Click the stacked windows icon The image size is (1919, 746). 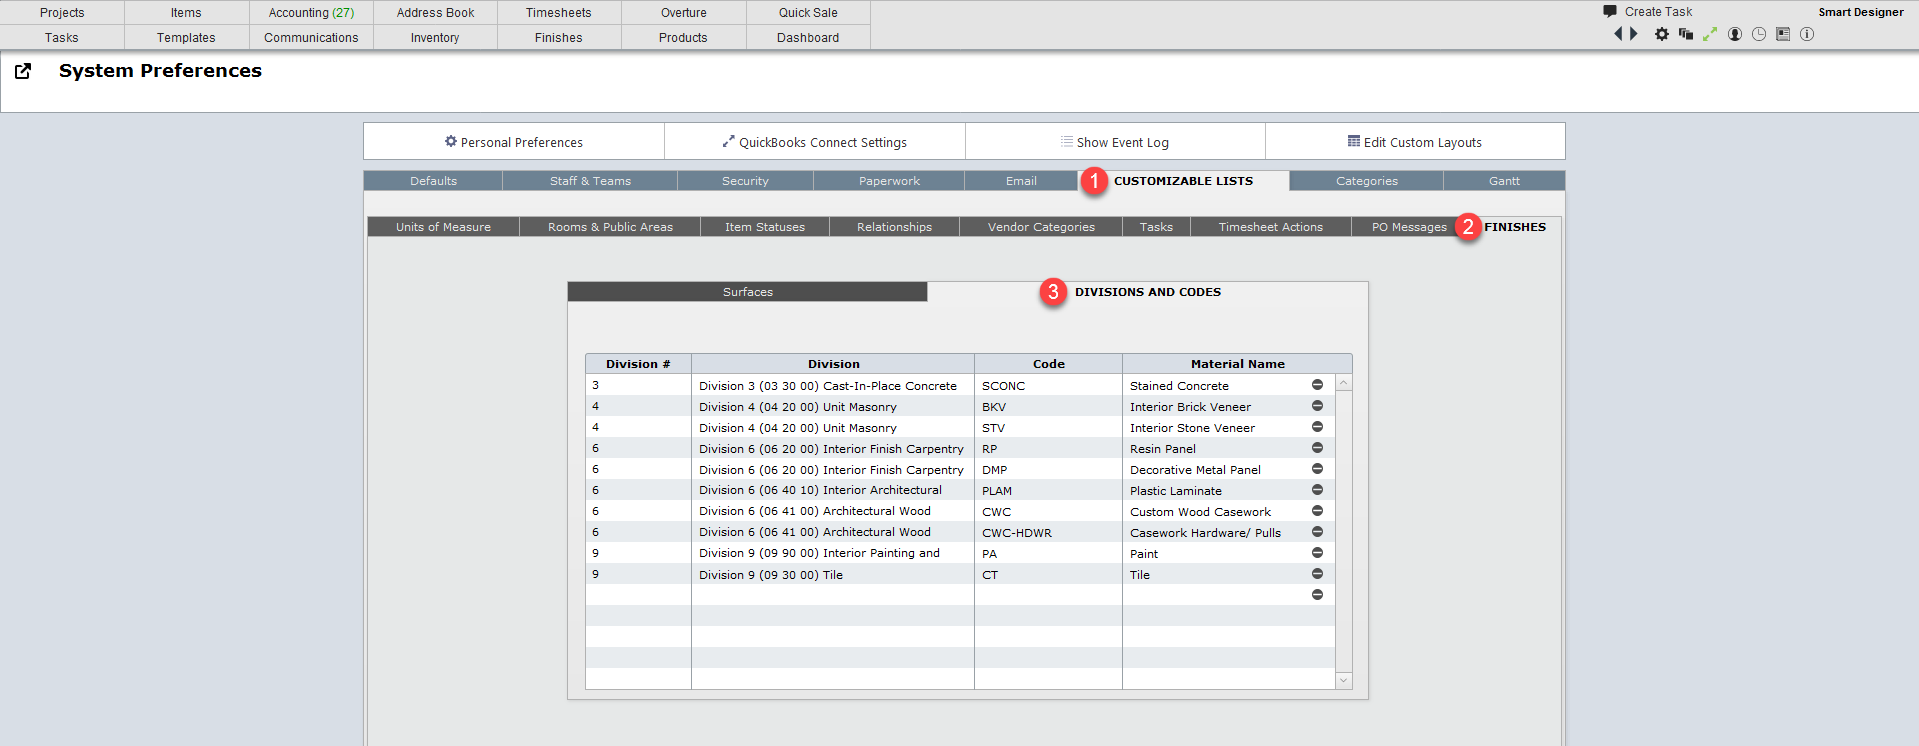coord(1686,34)
